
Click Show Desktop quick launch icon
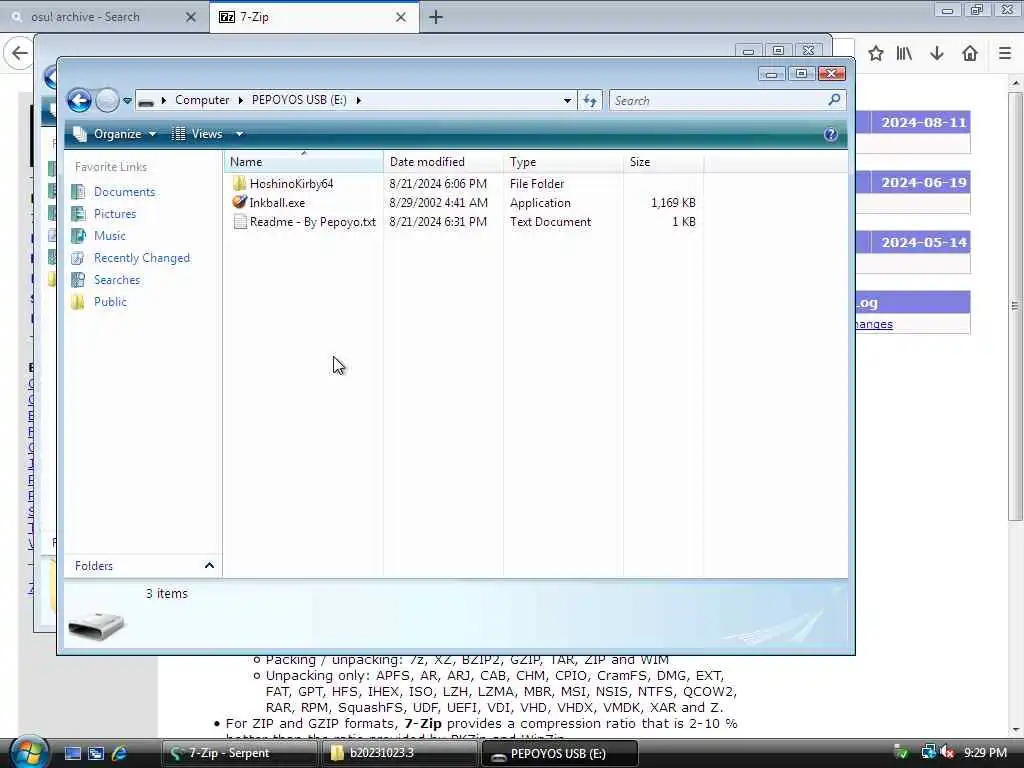click(72, 754)
